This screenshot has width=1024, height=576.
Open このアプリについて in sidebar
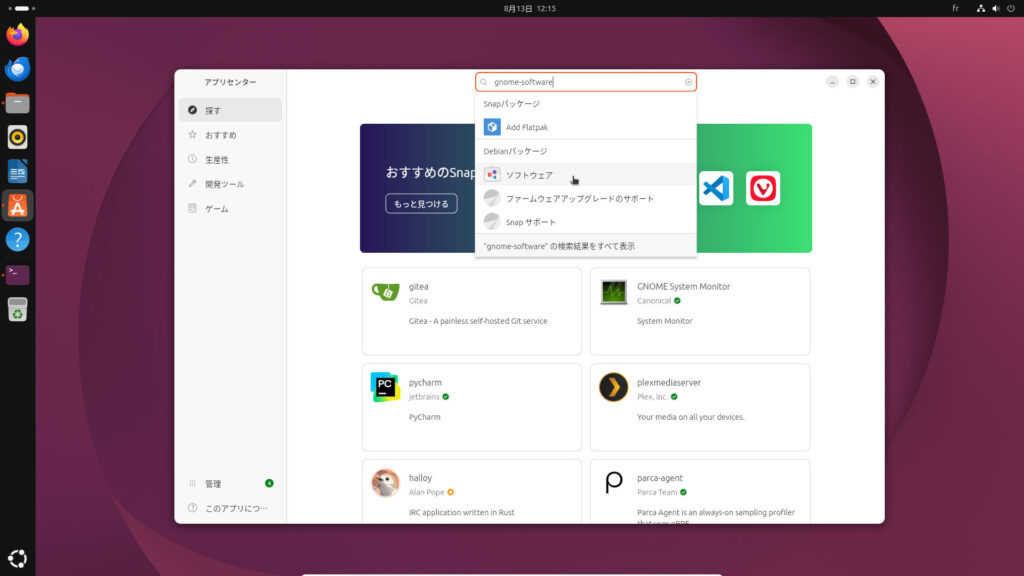click(x=231, y=508)
